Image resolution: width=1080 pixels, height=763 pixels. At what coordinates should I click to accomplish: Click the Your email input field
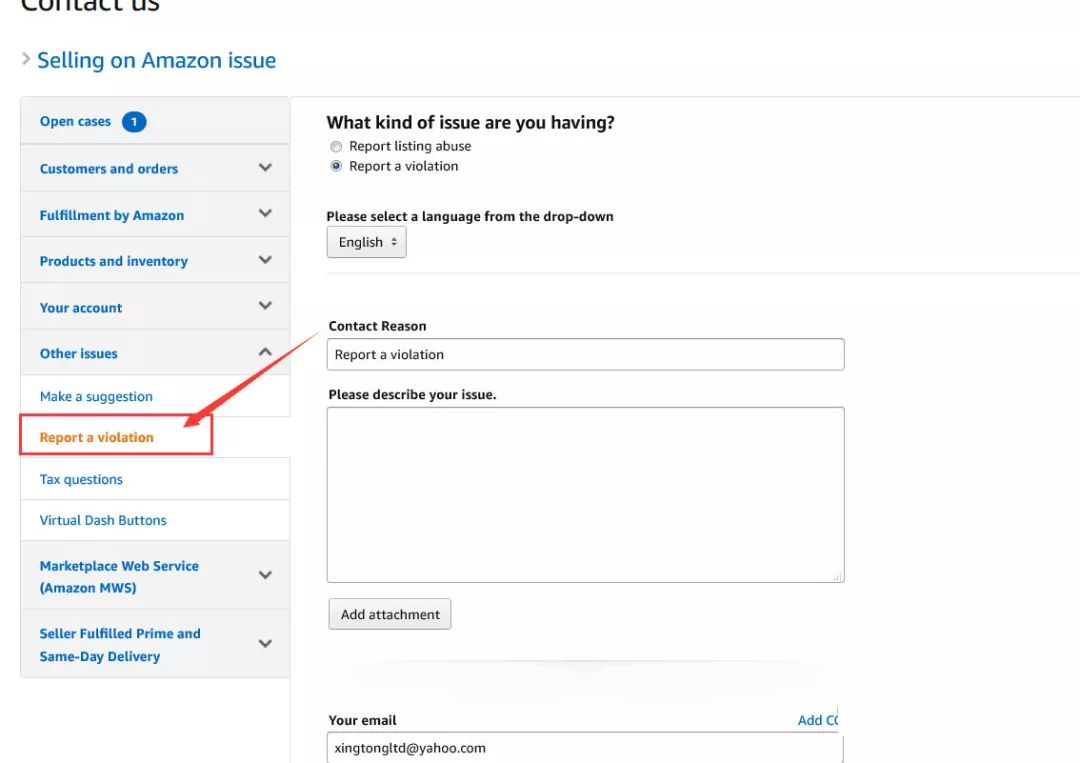point(585,748)
